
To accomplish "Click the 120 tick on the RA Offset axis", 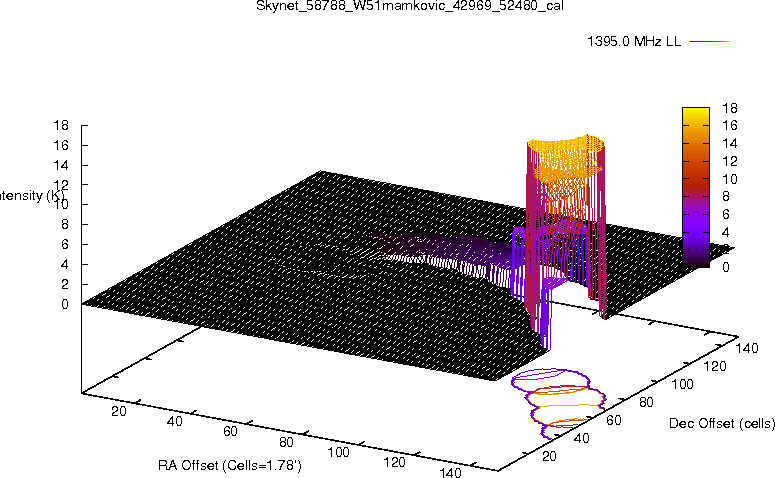I will (x=394, y=462).
